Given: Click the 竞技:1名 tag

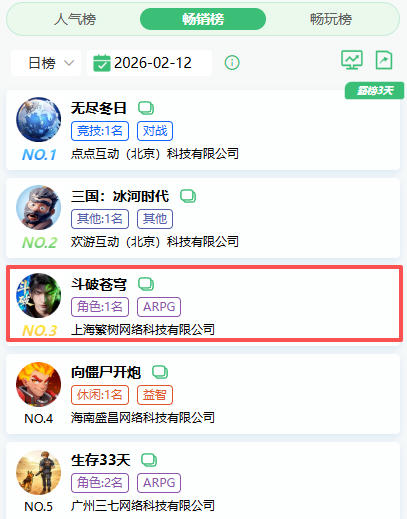Looking at the screenshot, I should click(x=100, y=131).
